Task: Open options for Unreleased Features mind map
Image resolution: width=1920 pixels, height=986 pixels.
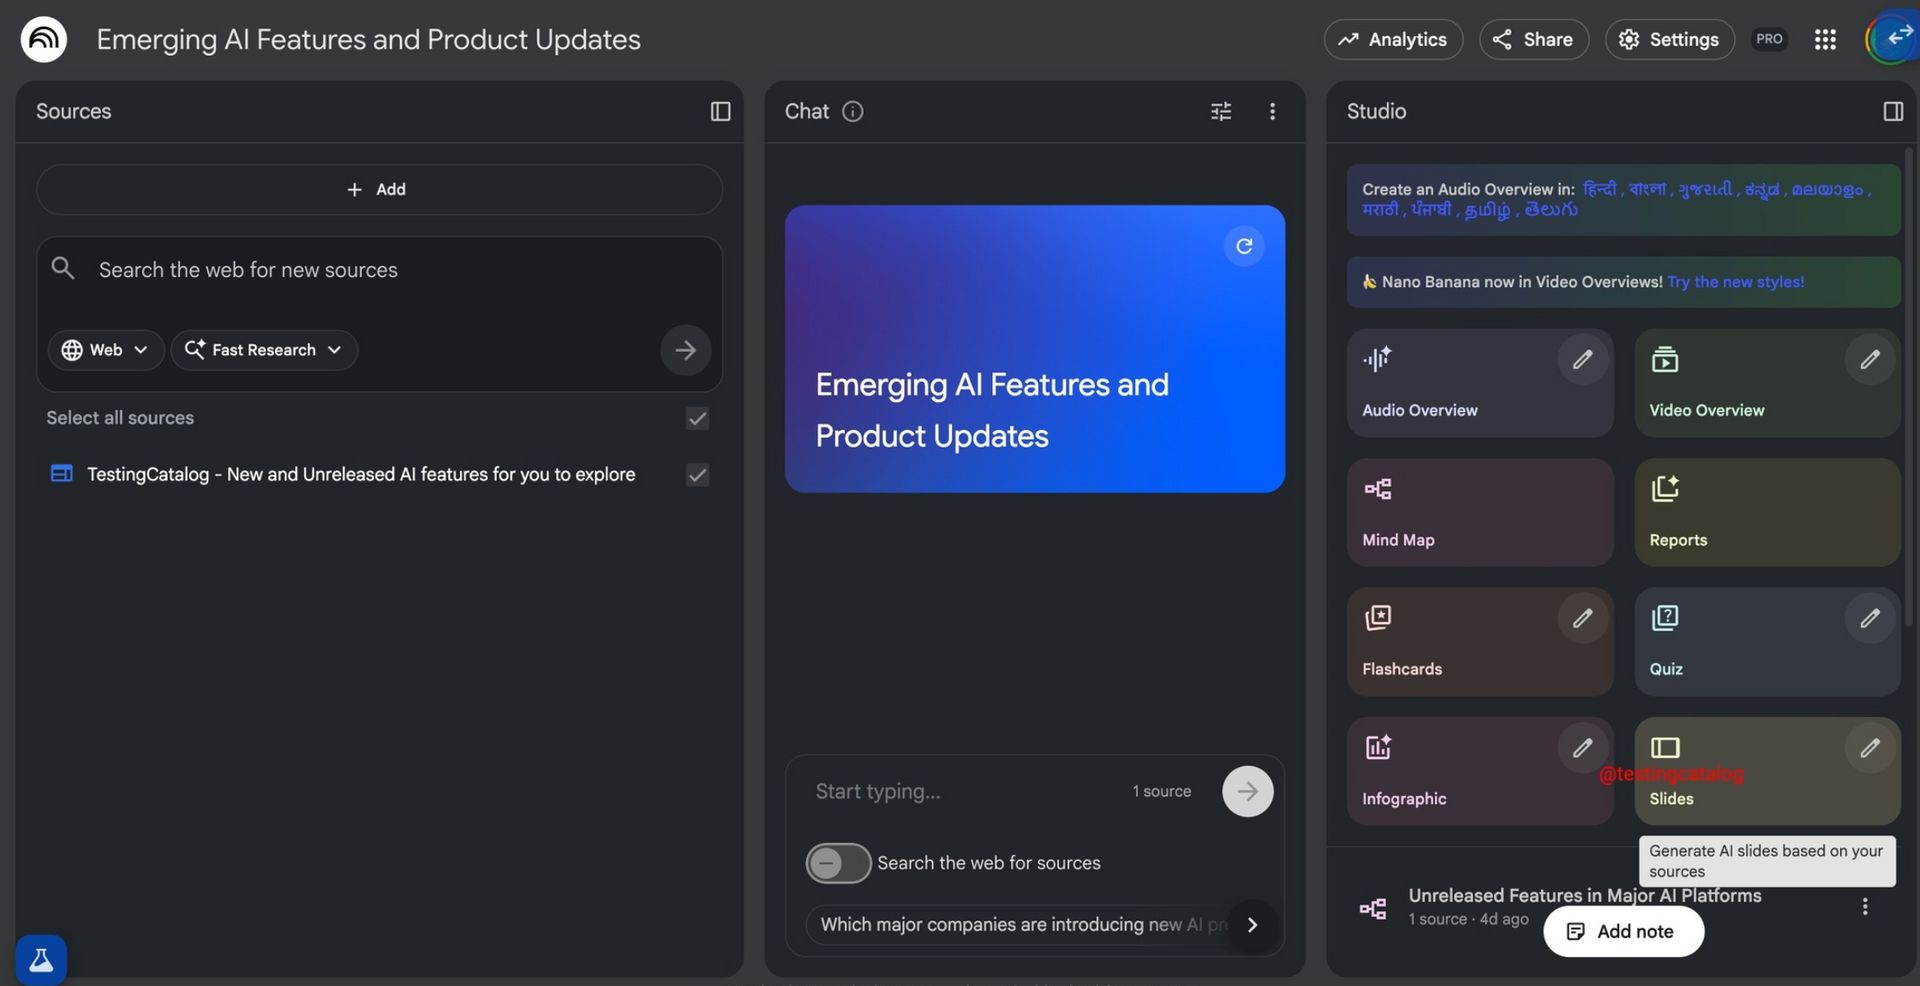Action: click(1864, 907)
